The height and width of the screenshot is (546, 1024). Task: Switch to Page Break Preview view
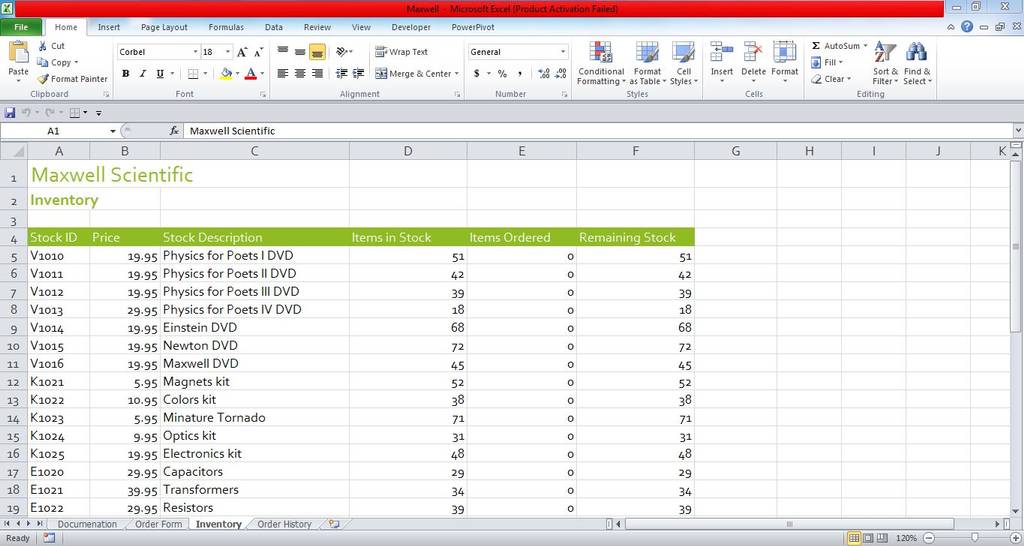(x=883, y=538)
